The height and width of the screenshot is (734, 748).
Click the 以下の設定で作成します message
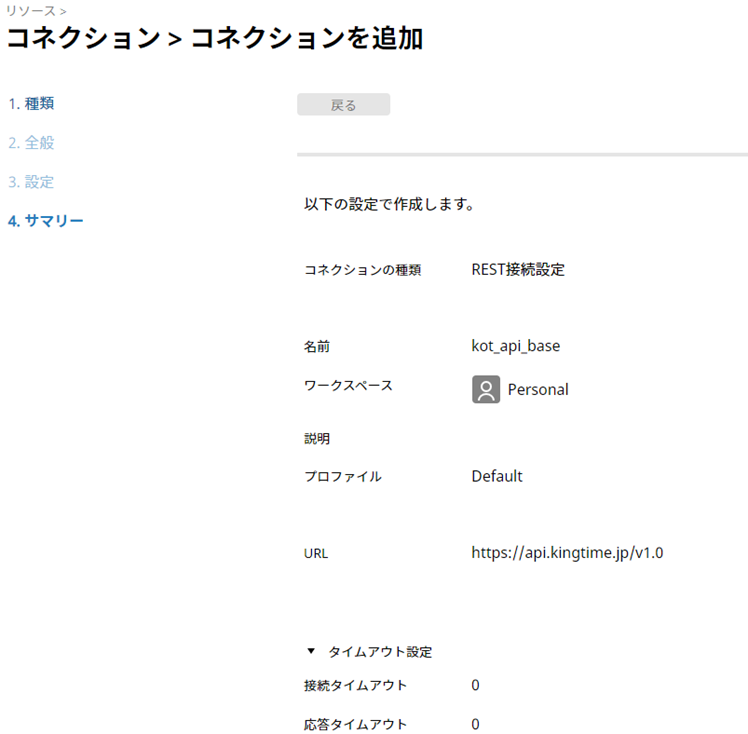coord(388,205)
